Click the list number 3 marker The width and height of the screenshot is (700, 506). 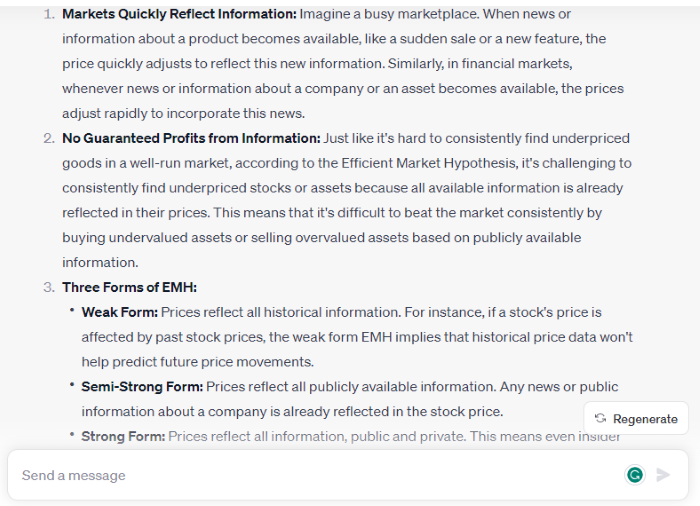(49, 287)
